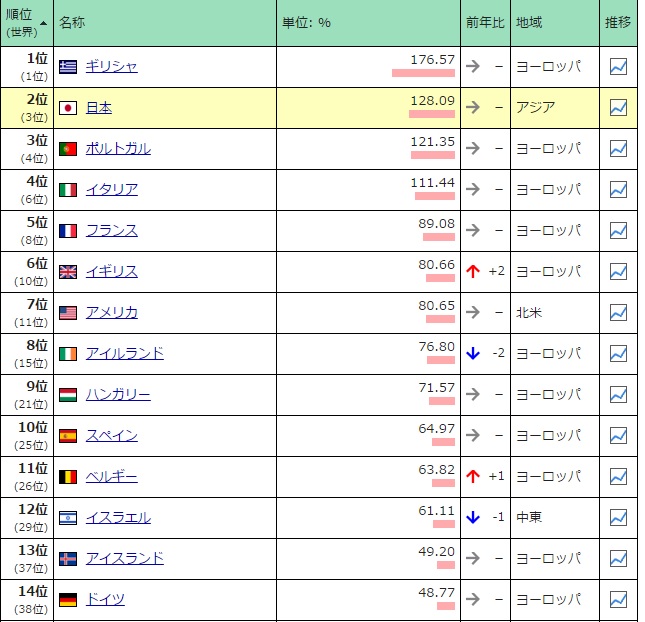
Task: Click the United Kingdom flag icon
Action: coord(68,272)
